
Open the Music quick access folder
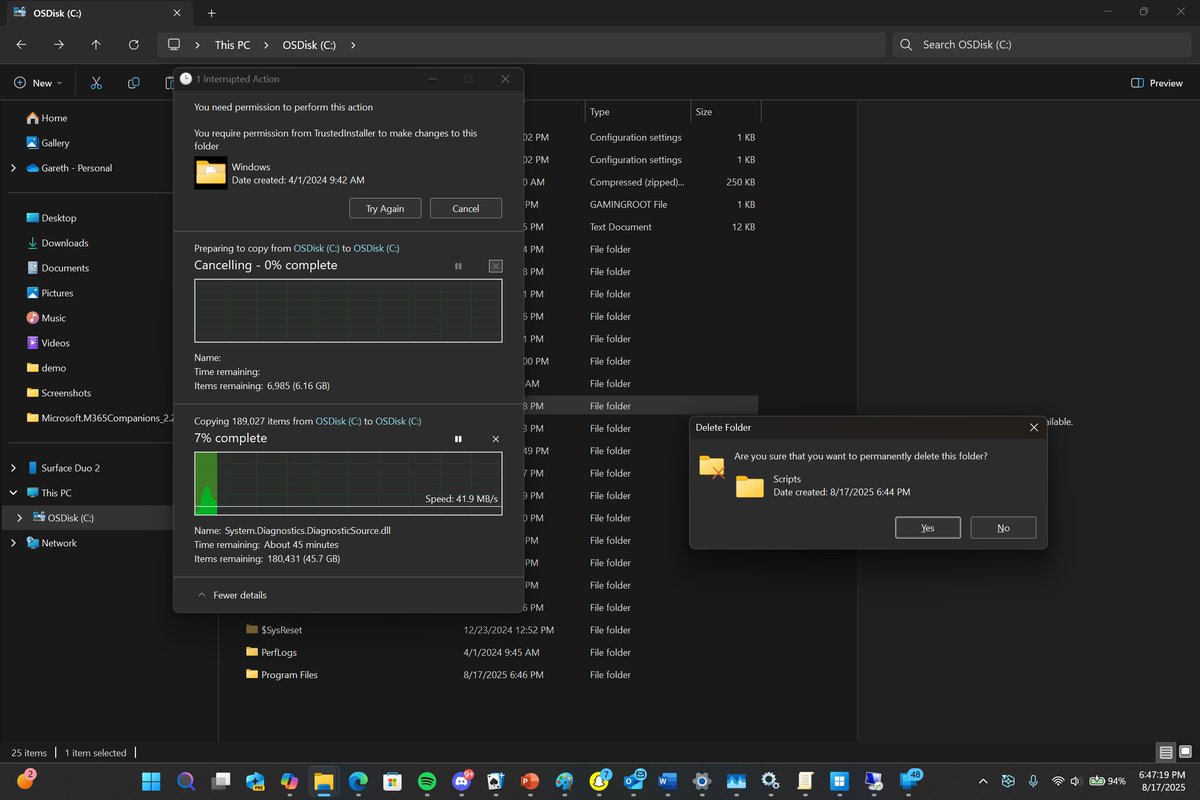[46, 318]
